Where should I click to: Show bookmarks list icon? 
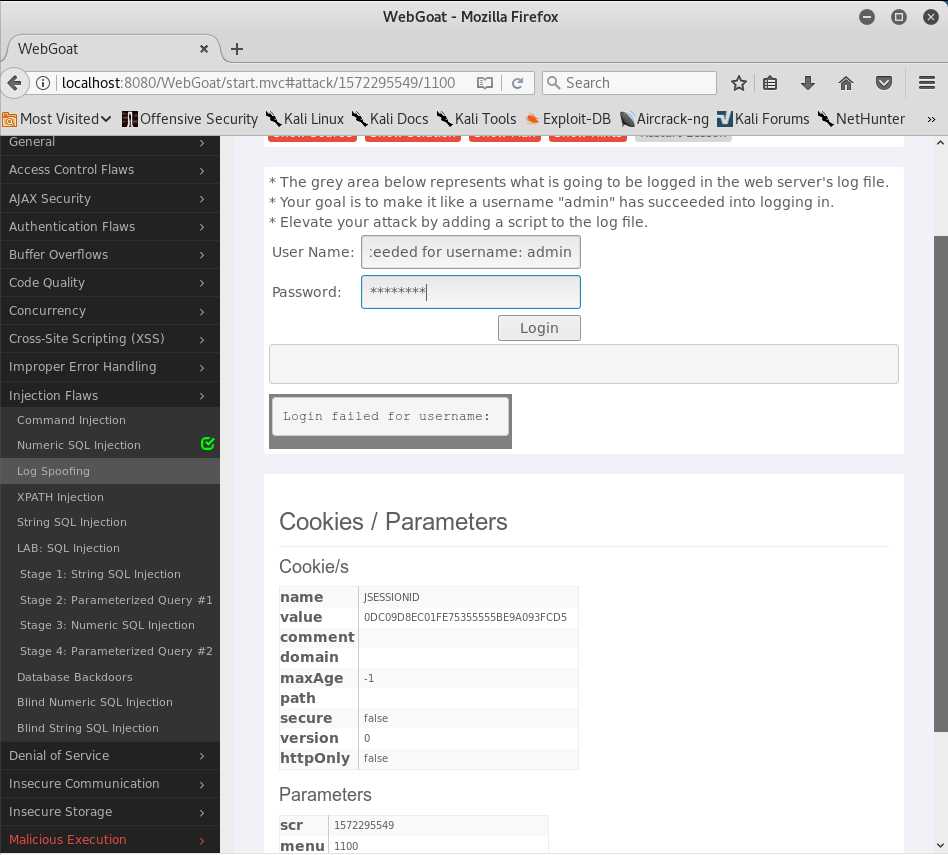[x=770, y=83]
